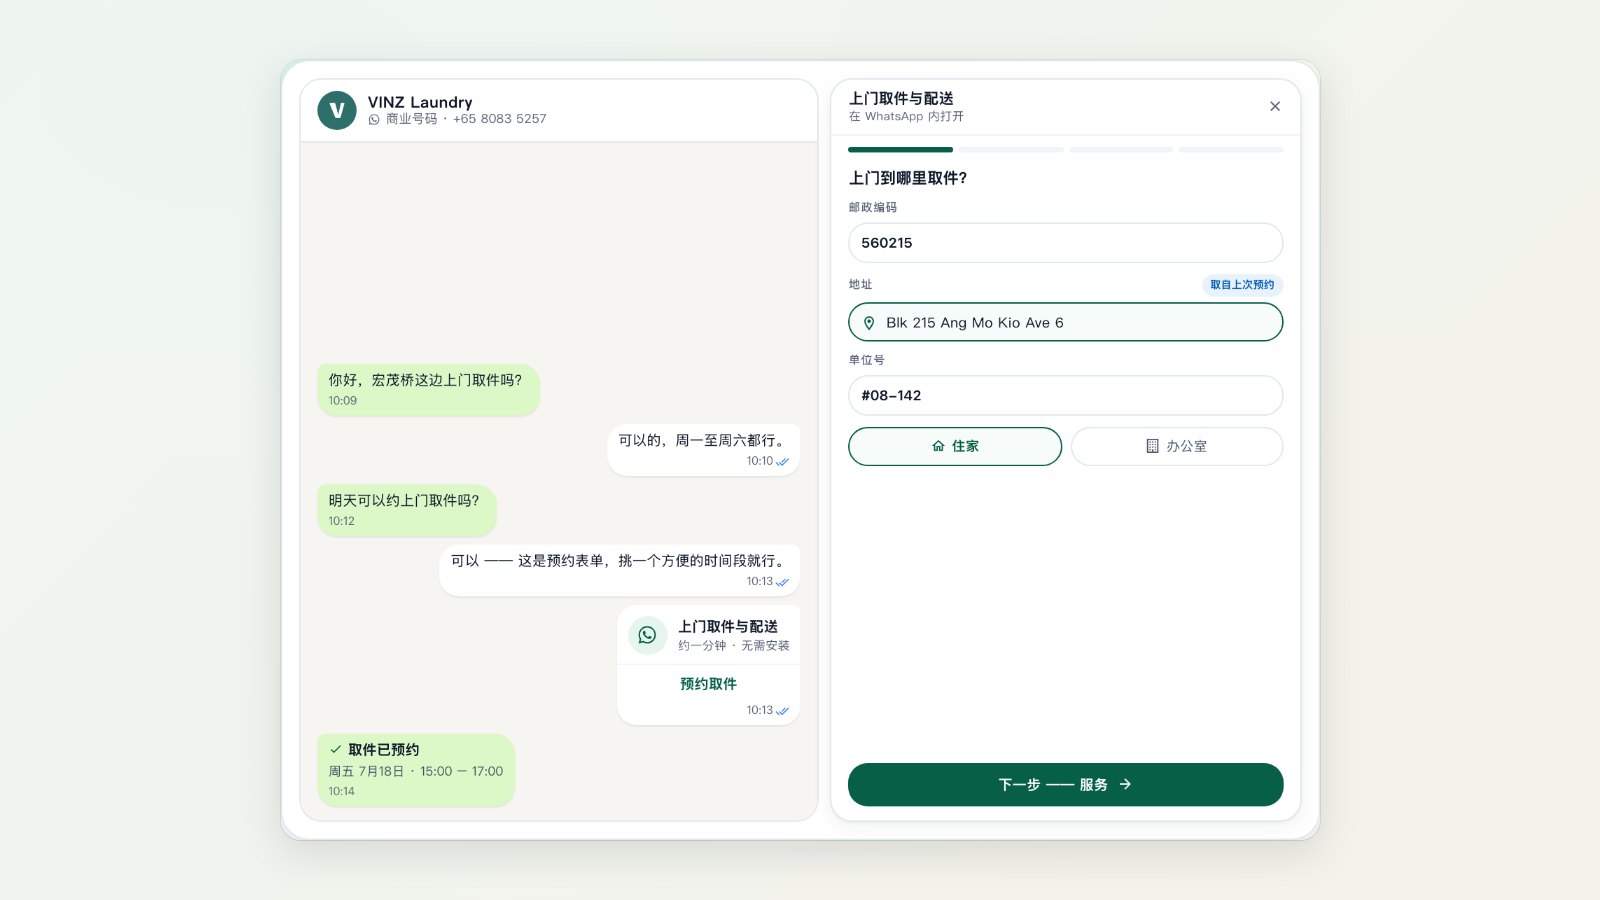1600x900 pixels.
Task: Click the heading 上门到哪里取件？
Action: click(x=908, y=178)
